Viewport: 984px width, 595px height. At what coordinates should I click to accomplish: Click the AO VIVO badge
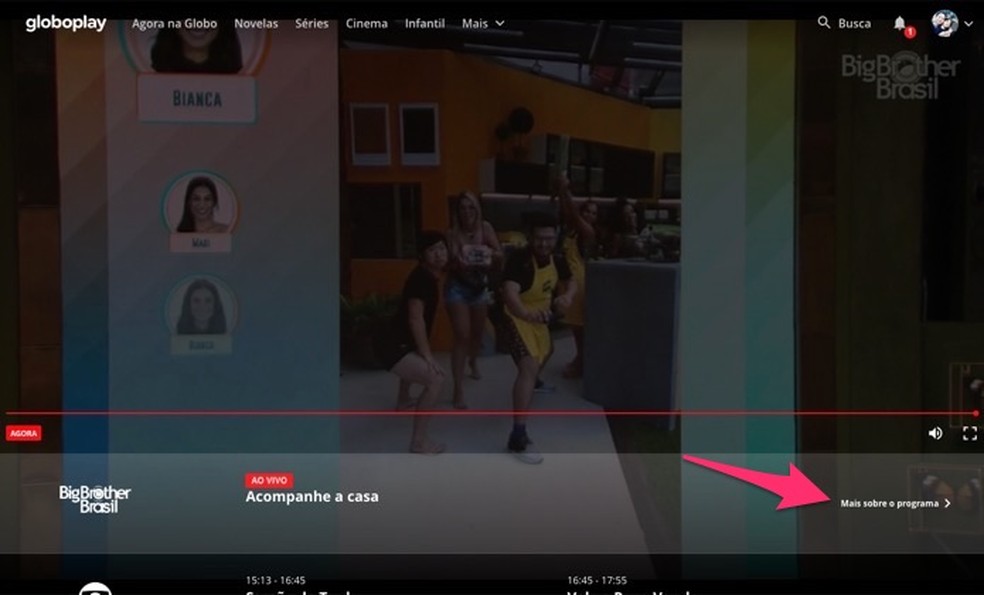[x=269, y=480]
